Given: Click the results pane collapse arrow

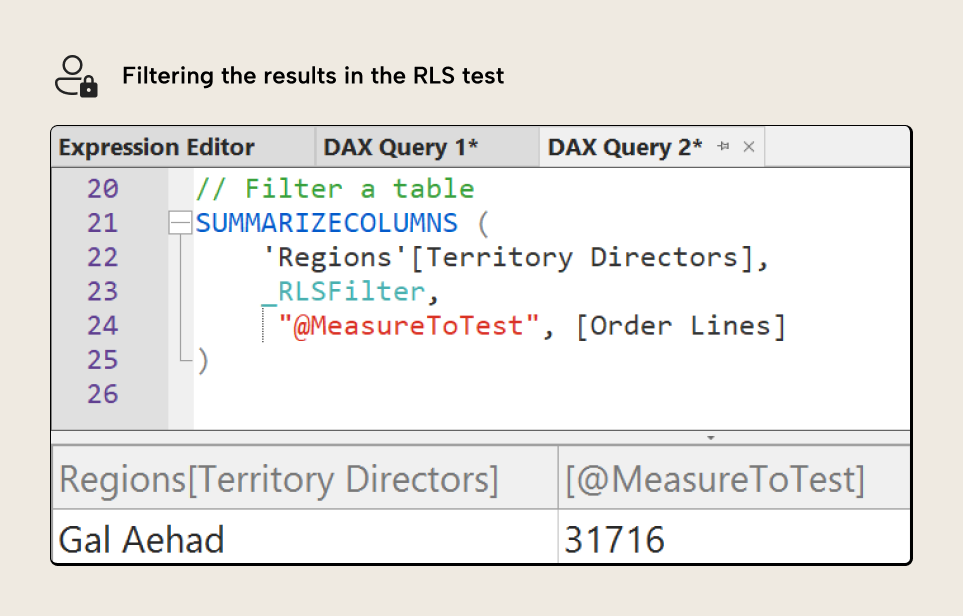Looking at the screenshot, I should pyautogui.click(x=711, y=436).
